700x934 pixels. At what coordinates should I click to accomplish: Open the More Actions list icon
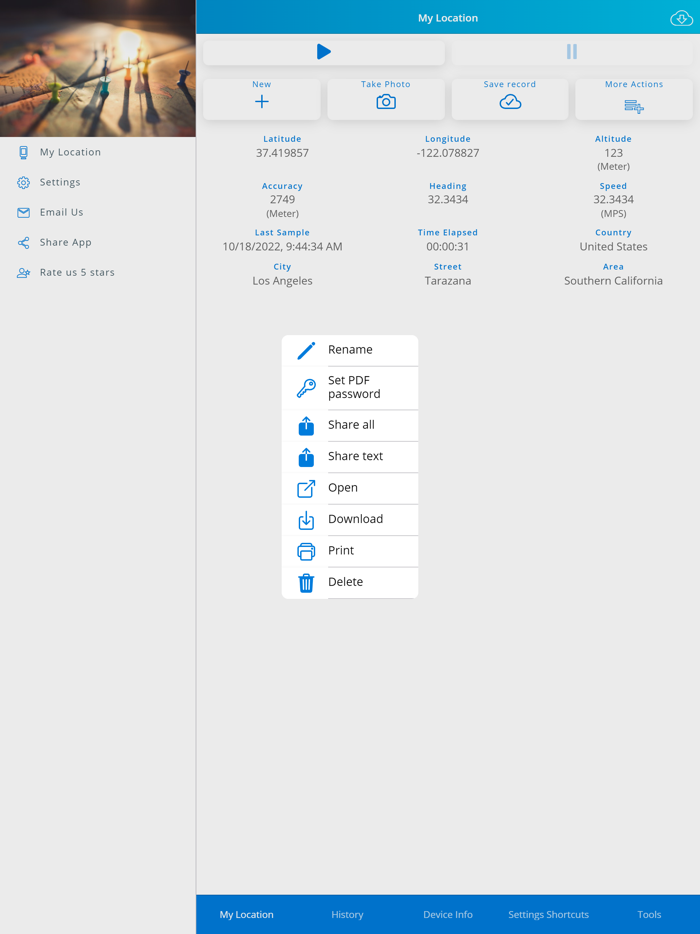[634, 106]
